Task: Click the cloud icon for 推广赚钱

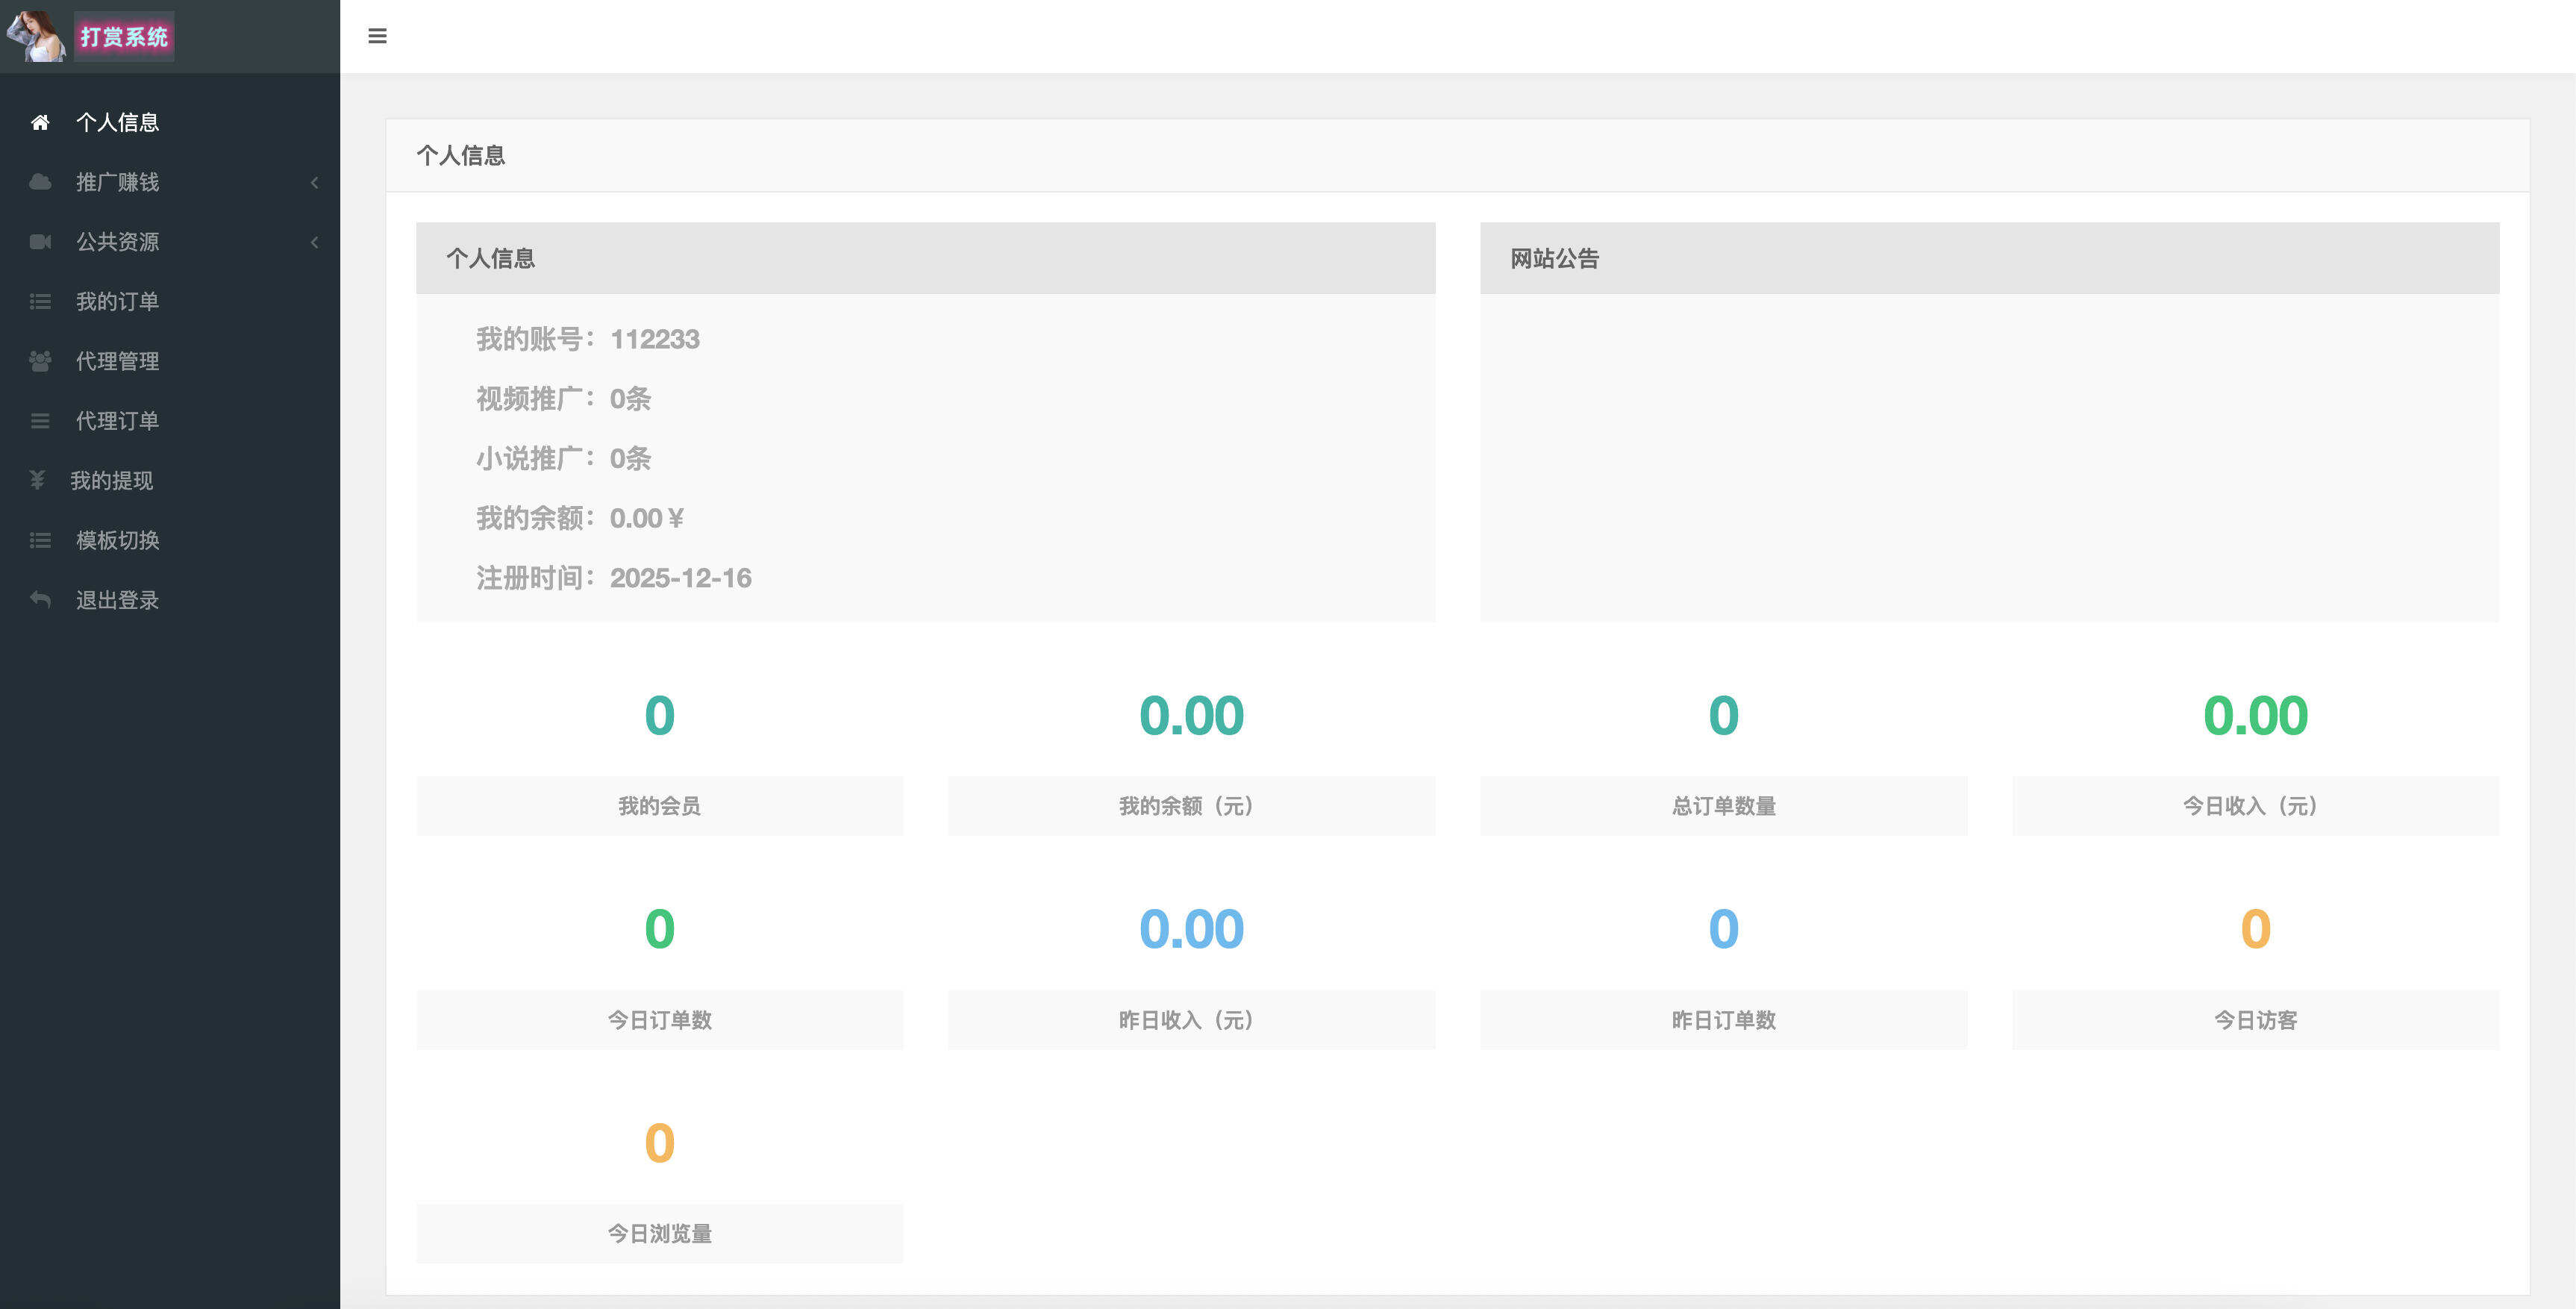Action: coord(40,182)
